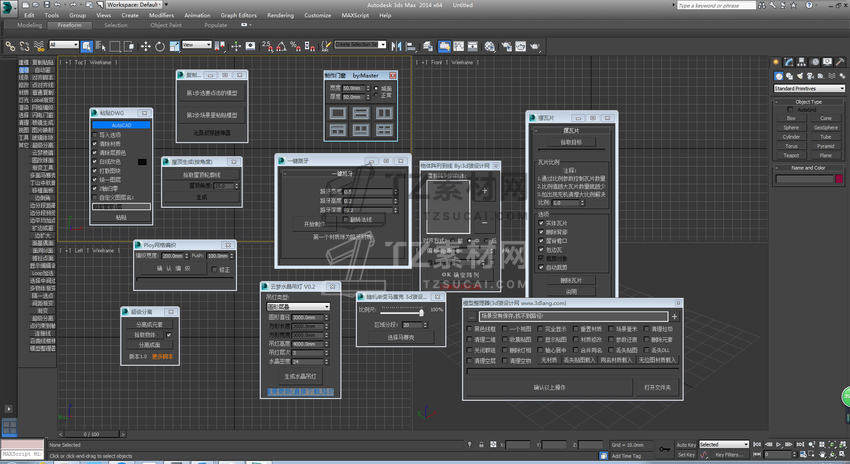Open the Edit menu
This screenshot has height=464, width=850.
tap(29, 15)
